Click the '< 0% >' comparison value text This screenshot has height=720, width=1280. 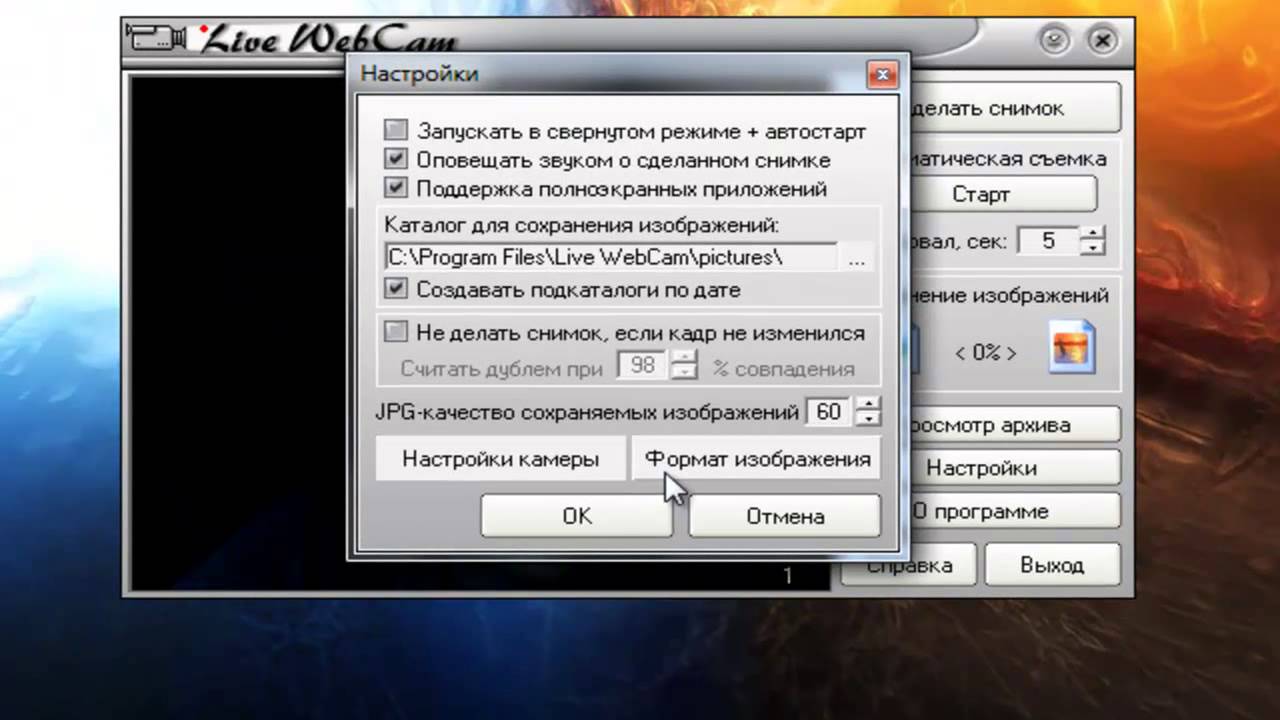985,353
